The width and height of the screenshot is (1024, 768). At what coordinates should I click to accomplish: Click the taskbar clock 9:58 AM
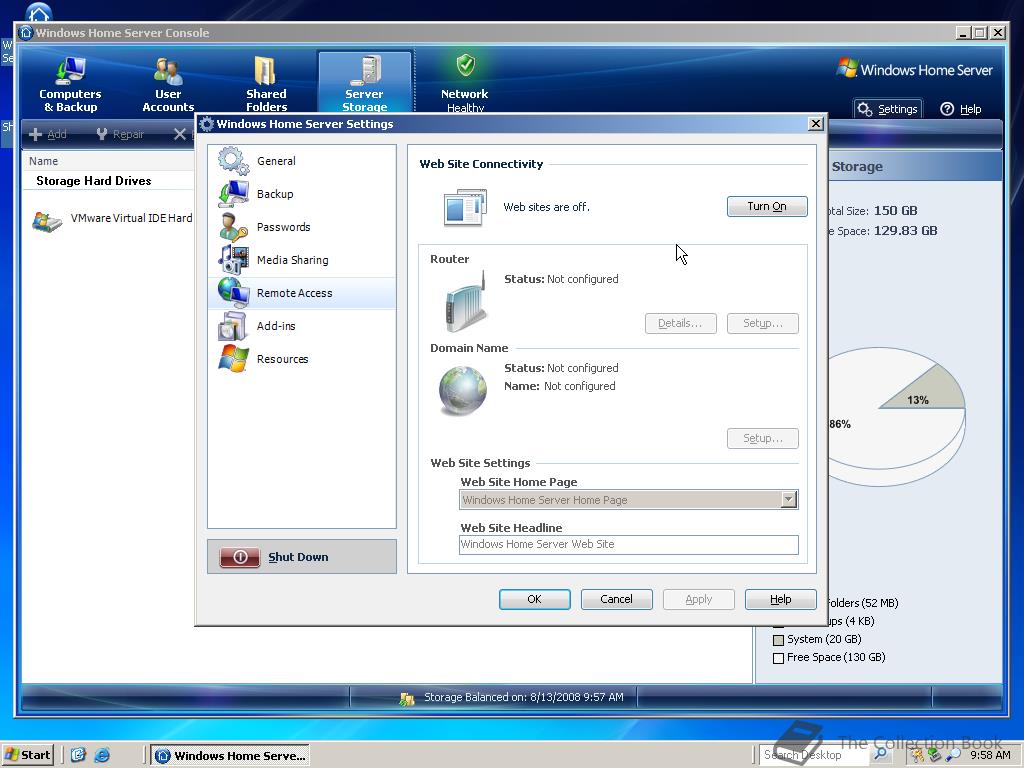990,755
